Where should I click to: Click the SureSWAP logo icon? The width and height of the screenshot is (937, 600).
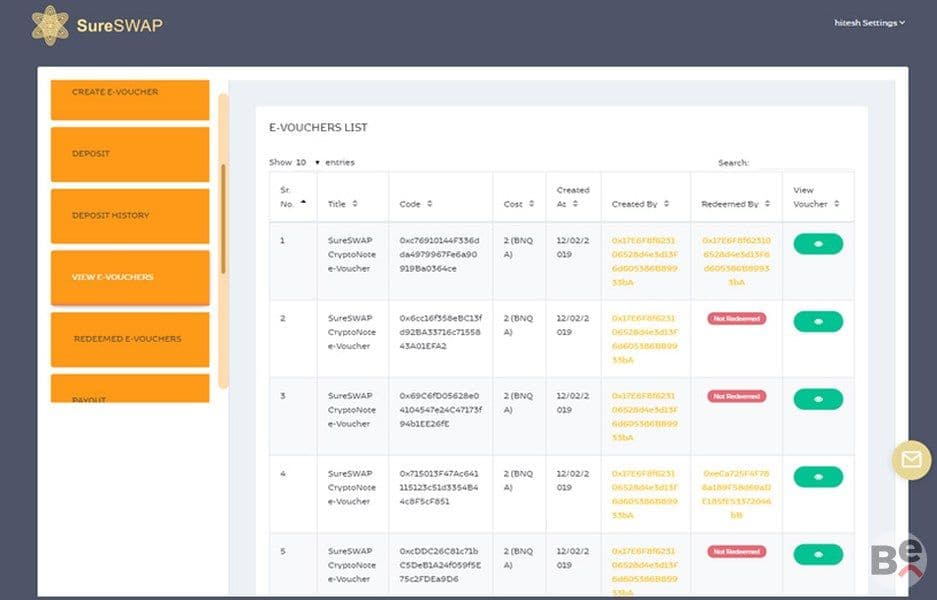[50, 25]
